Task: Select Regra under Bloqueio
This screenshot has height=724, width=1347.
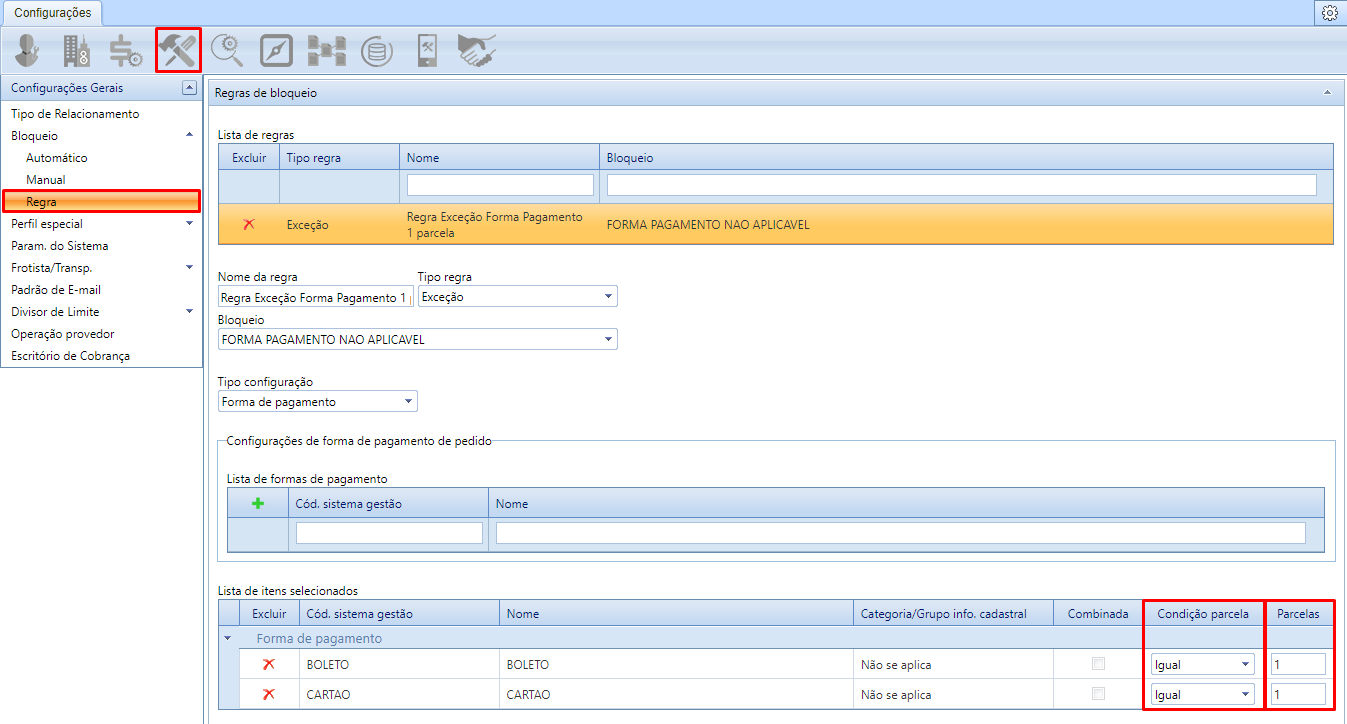Action: tap(101, 202)
